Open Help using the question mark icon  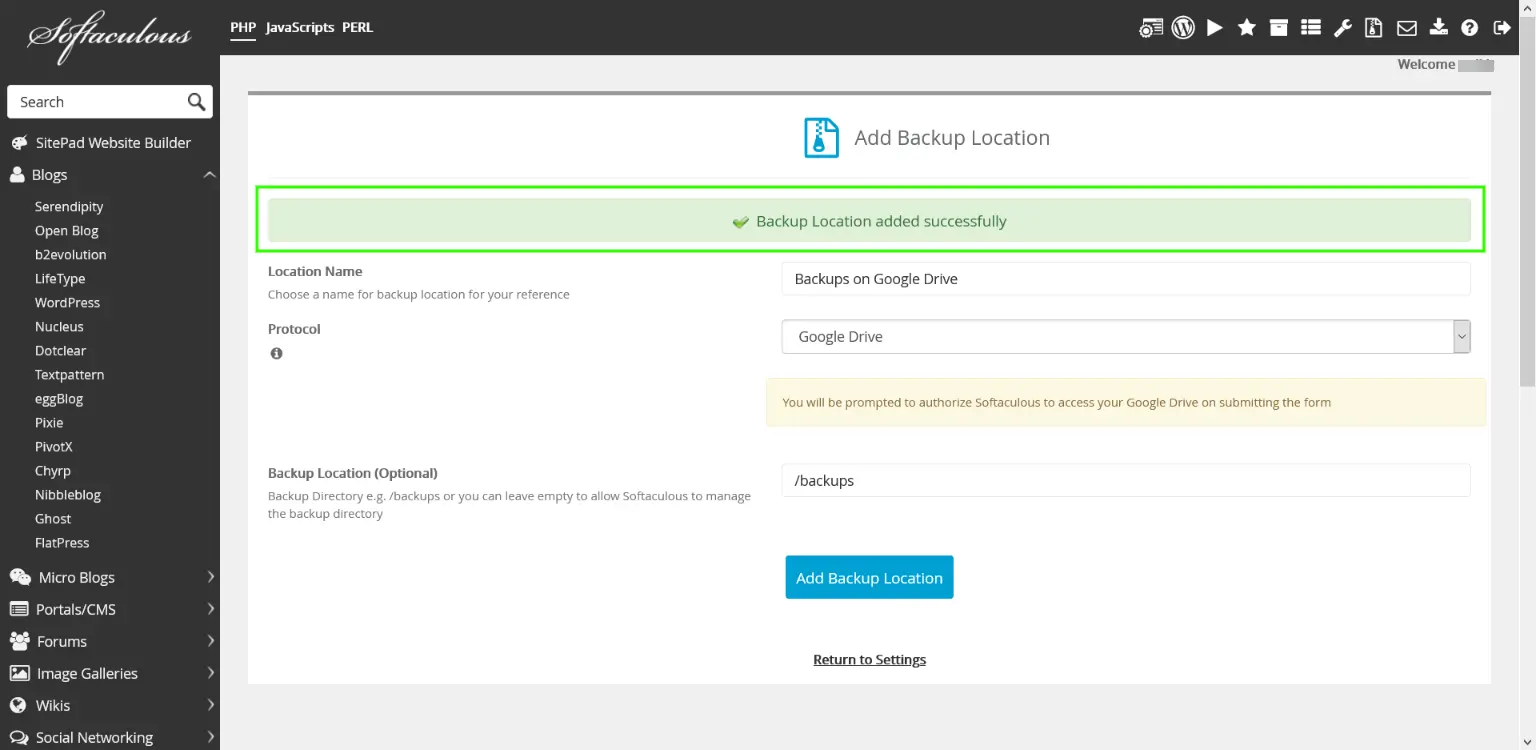click(1470, 27)
